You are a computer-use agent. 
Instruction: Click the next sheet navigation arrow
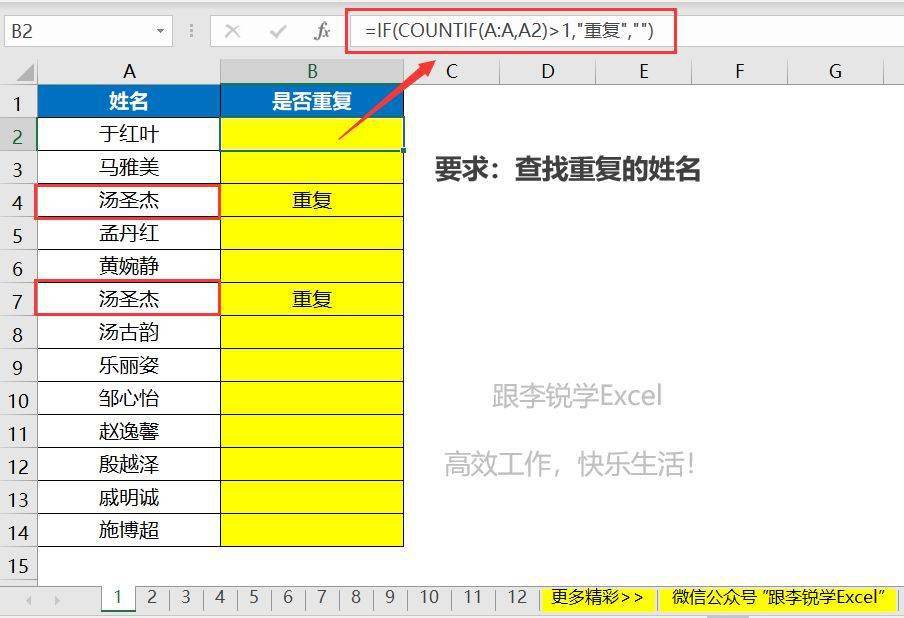tap(56, 601)
